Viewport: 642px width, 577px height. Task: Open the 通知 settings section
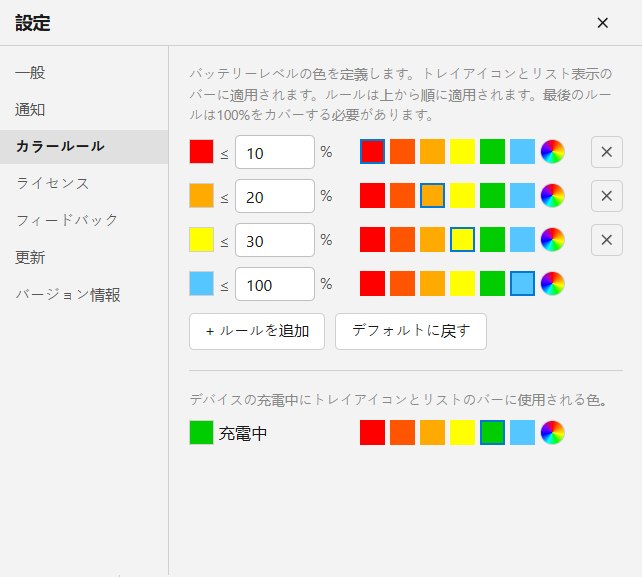(84, 110)
